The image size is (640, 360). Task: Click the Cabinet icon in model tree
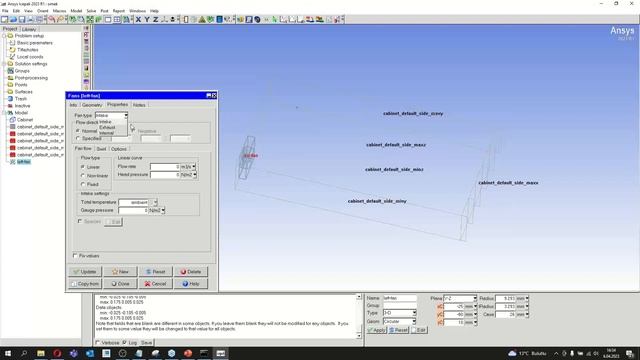13,120
